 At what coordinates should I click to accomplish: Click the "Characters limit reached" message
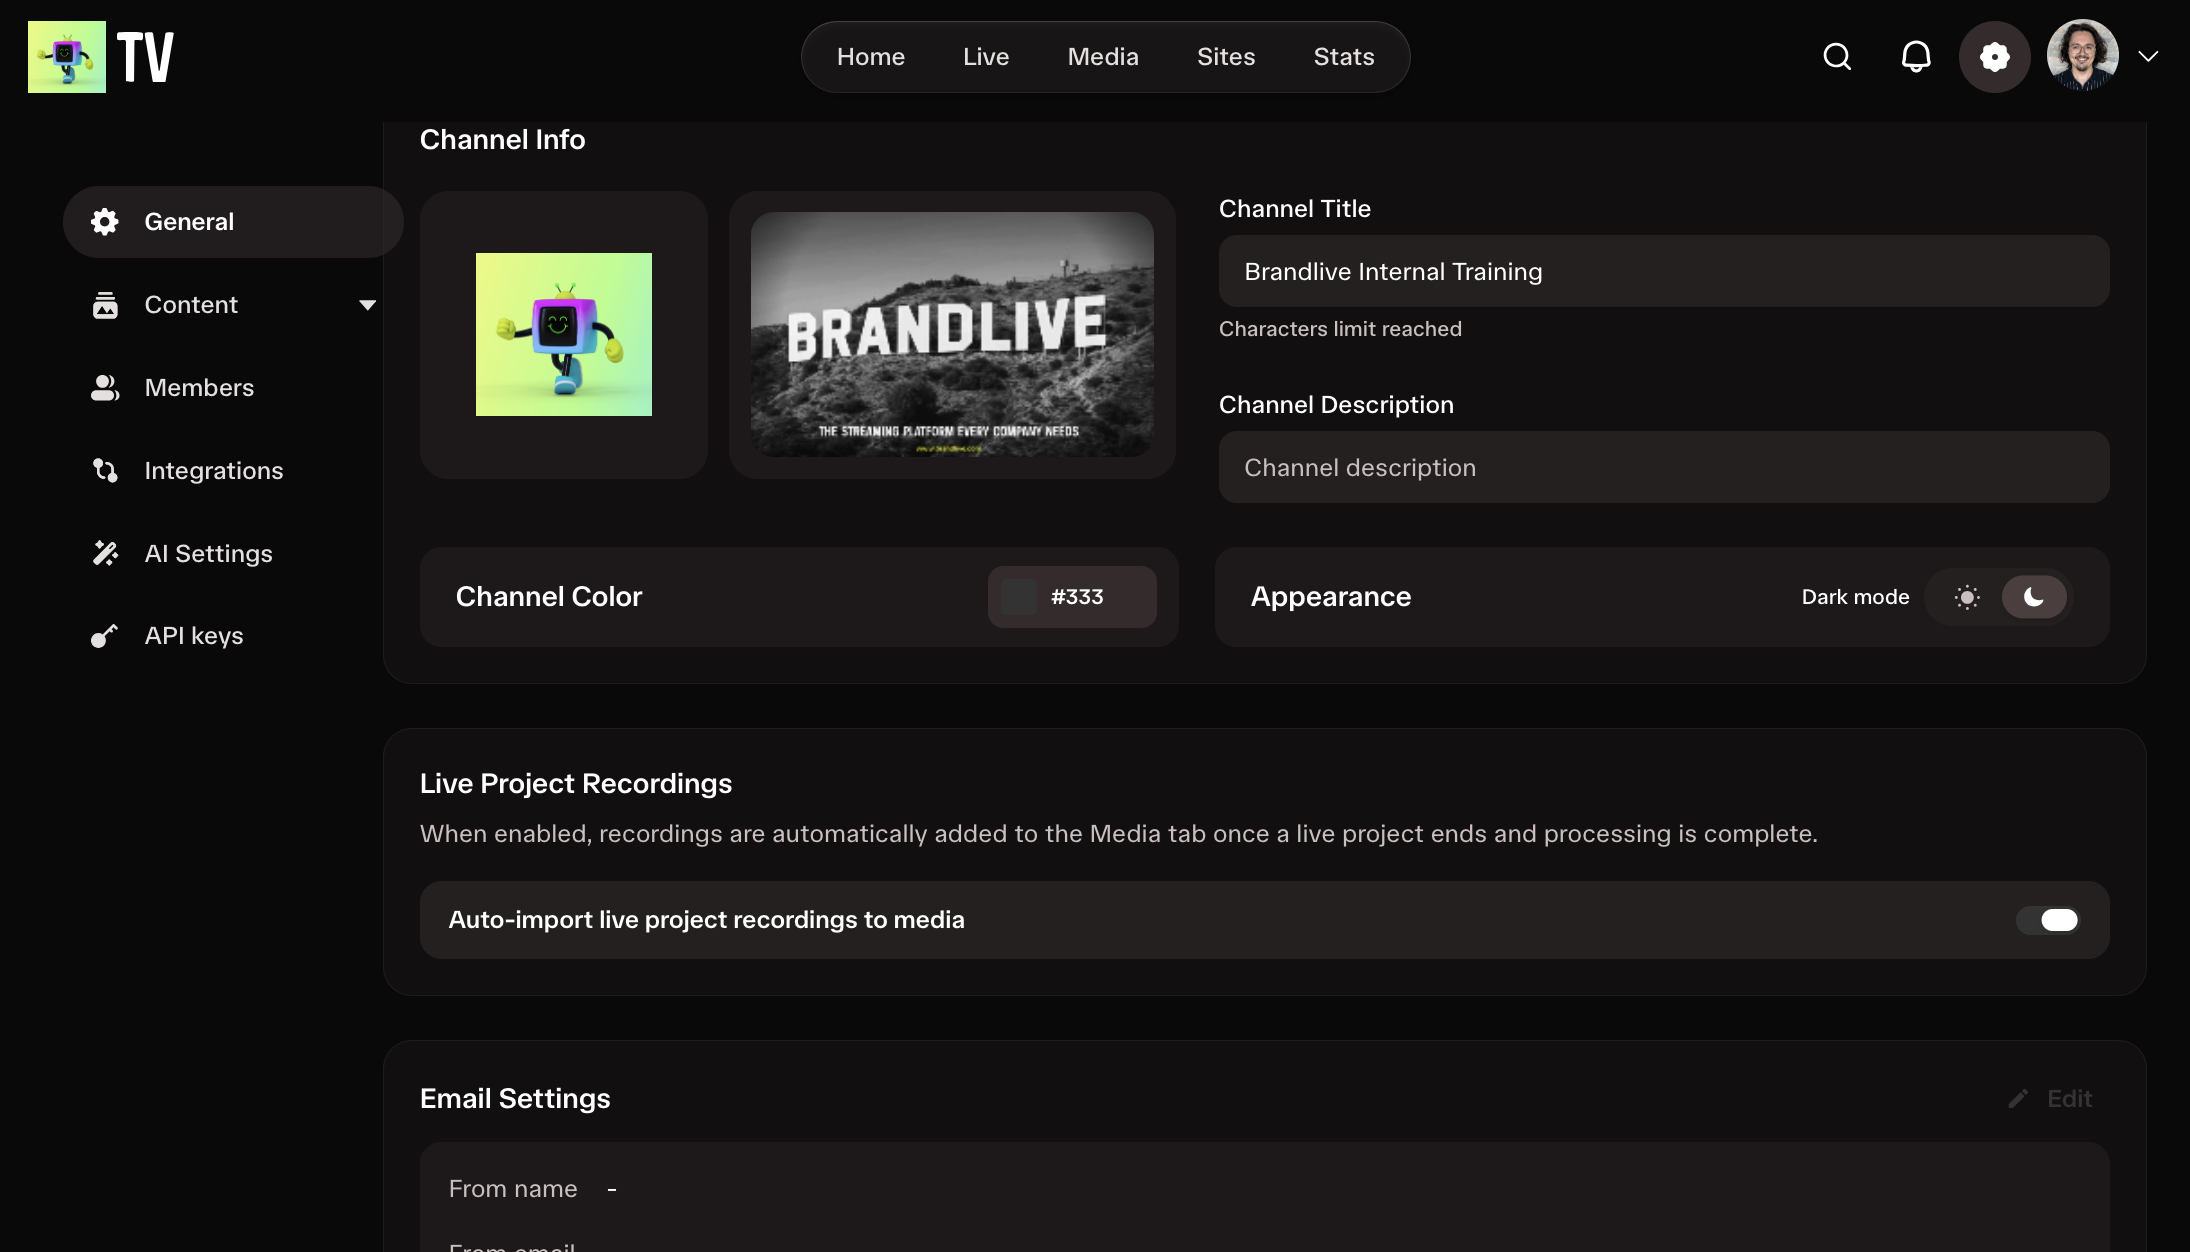click(x=1340, y=329)
